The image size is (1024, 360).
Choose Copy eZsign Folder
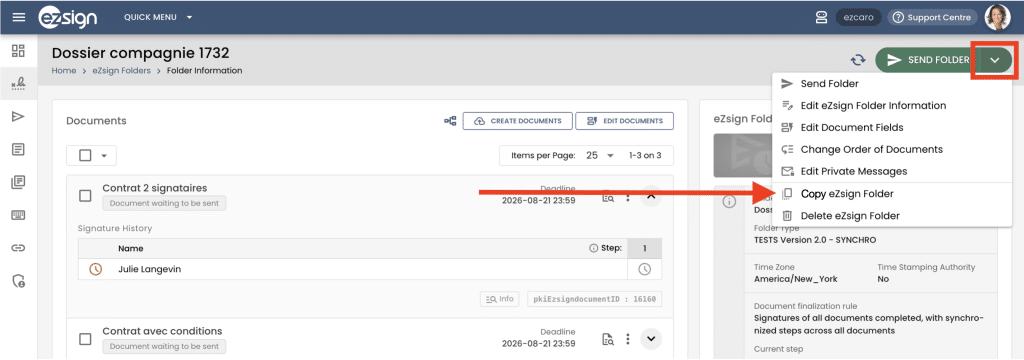[x=891, y=193]
